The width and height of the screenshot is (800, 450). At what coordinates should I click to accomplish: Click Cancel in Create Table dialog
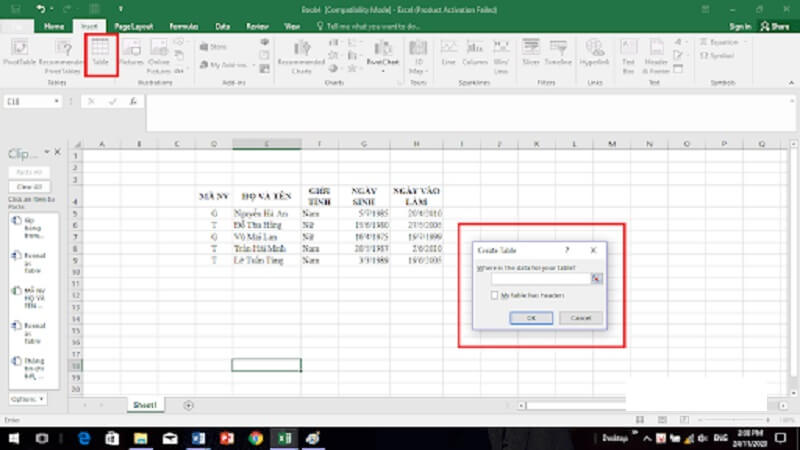[580, 318]
